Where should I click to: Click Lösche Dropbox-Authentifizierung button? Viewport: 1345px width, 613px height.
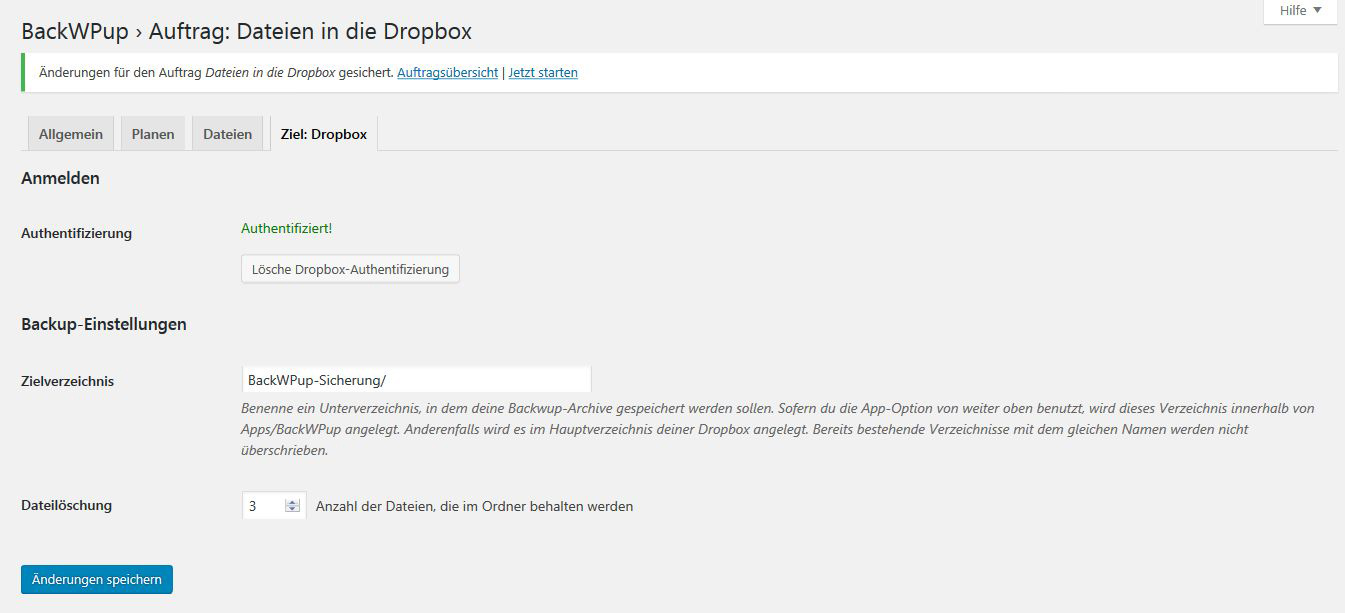[x=350, y=269]
